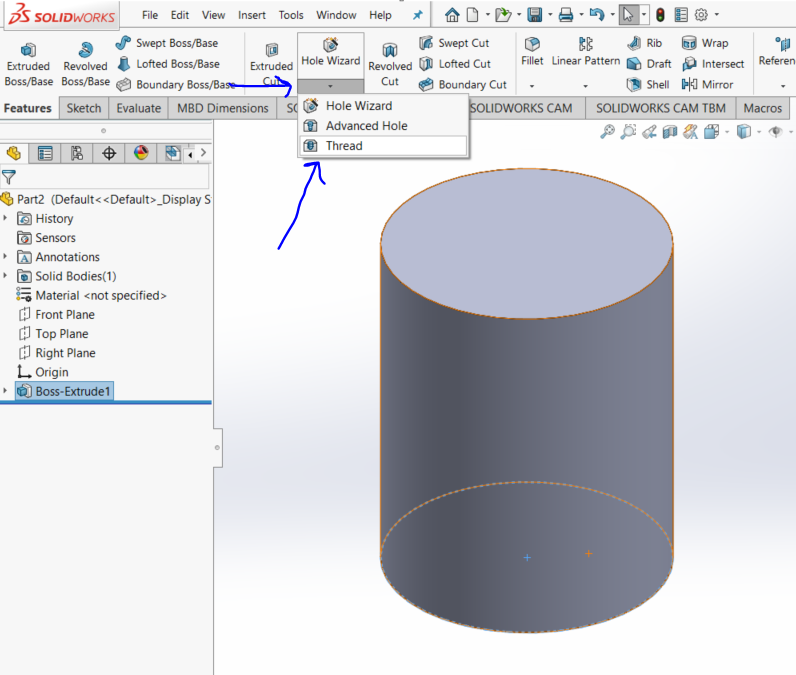Open the Dynamic Annotation Views icon
This screenshot has width=796, height=675.
690,132
